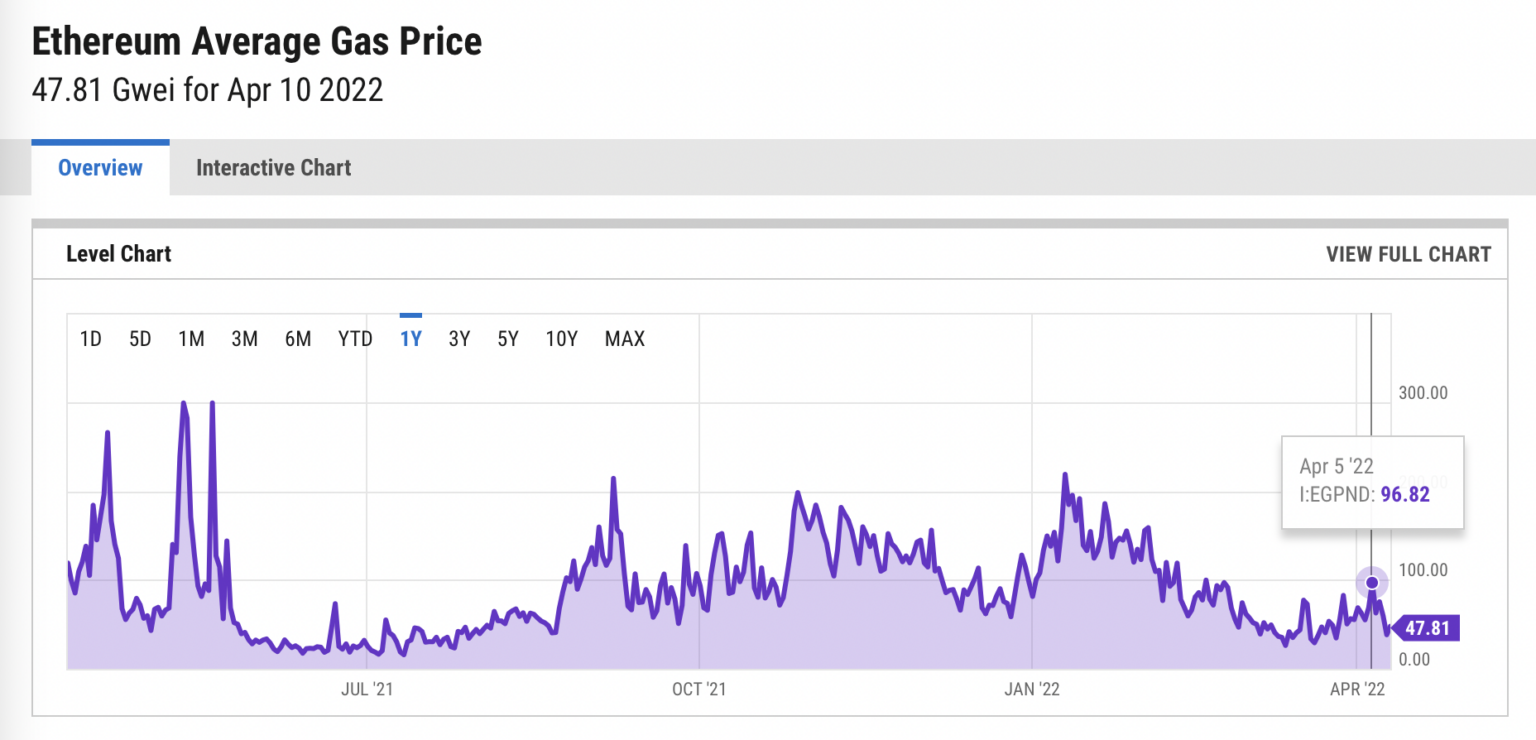Switch chart to 3Y range
This screenshot has height=740, width=1536.
460,339
